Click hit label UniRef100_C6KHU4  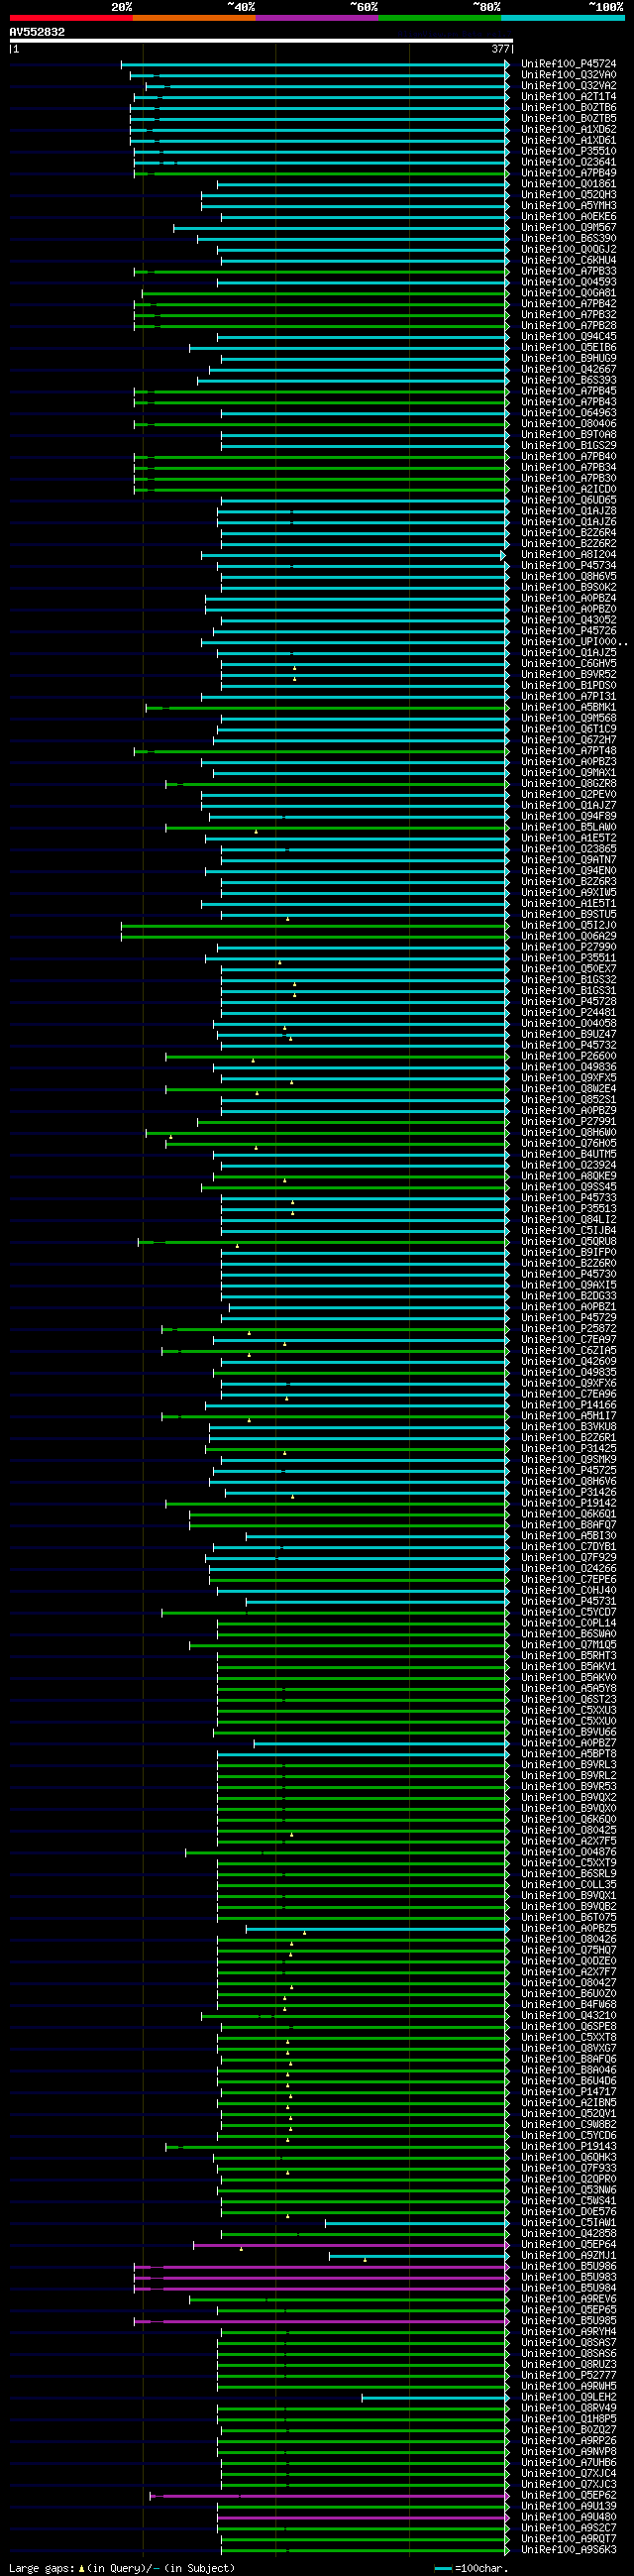click(x=569, y=260)
